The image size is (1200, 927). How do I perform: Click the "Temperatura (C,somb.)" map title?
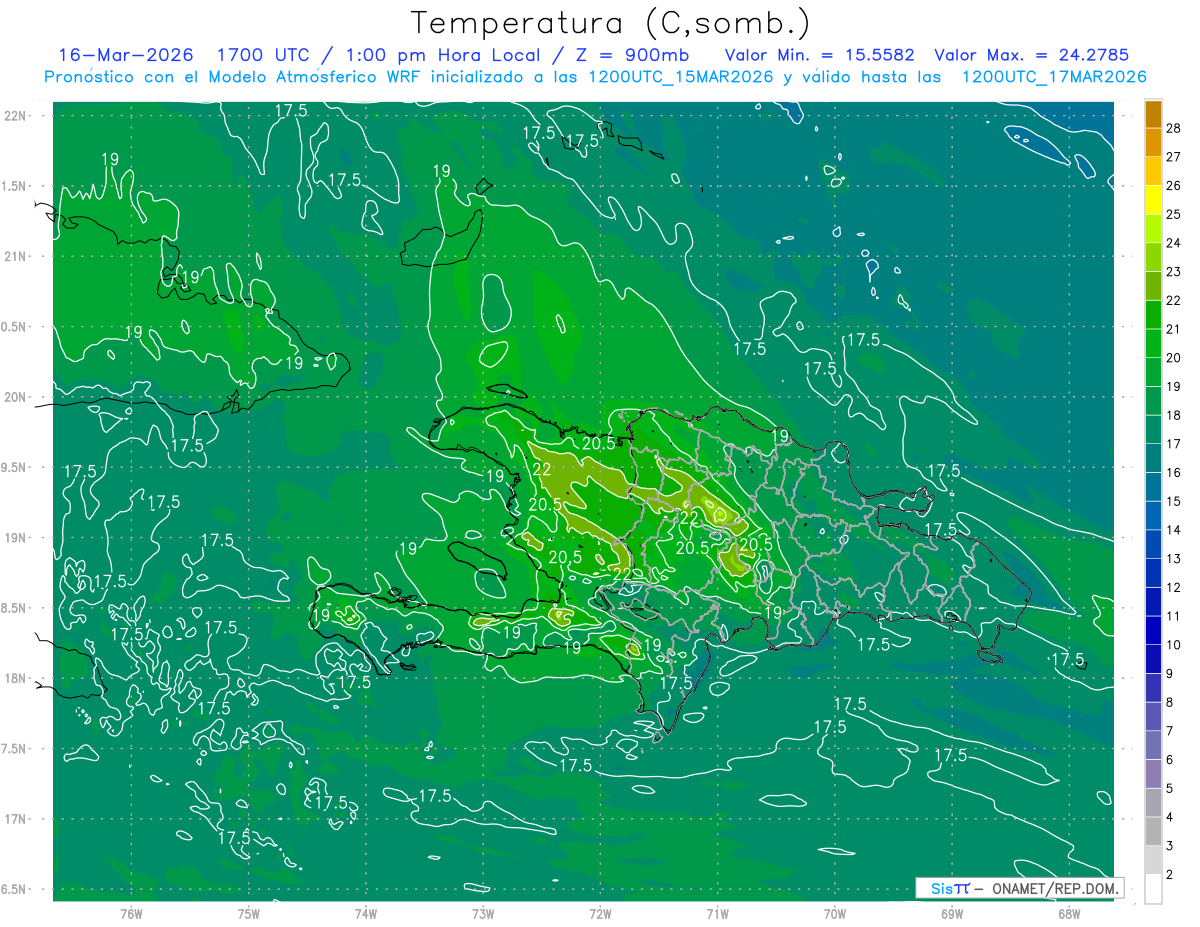(x=610, y=23)
